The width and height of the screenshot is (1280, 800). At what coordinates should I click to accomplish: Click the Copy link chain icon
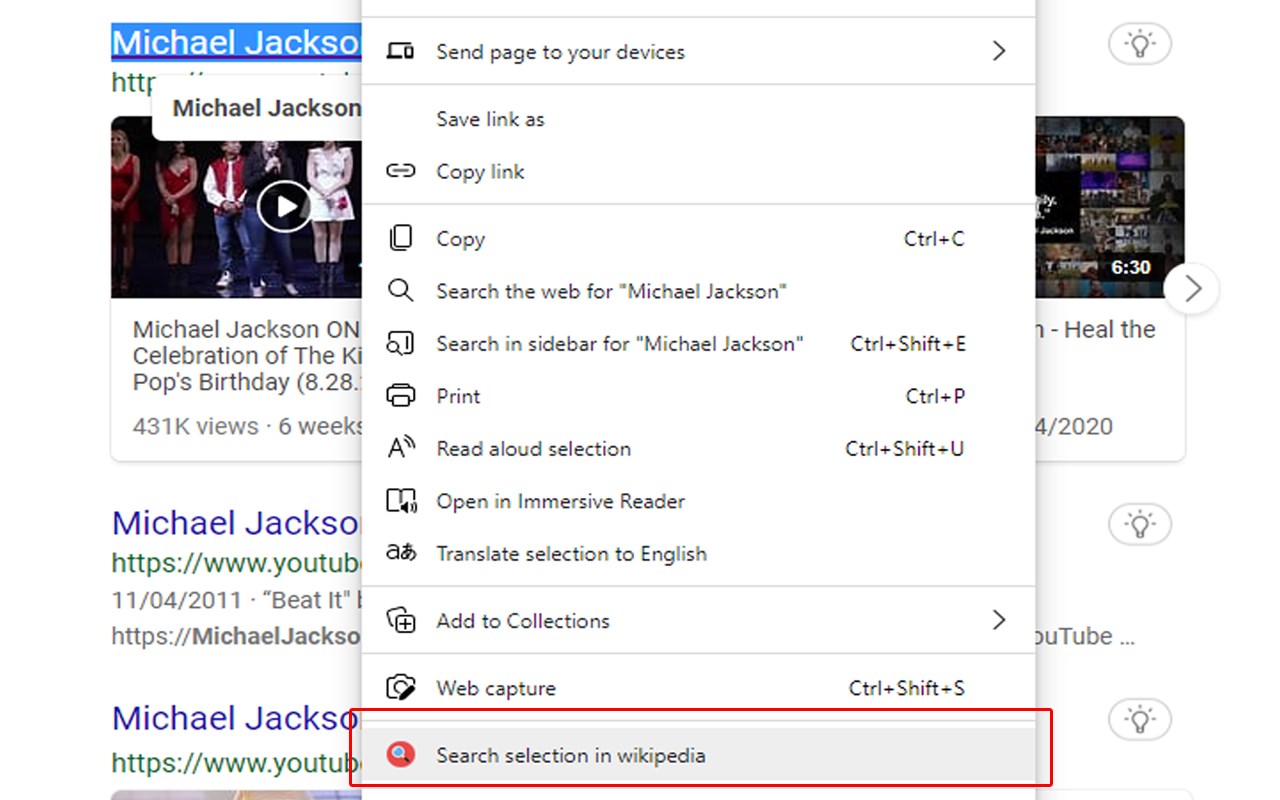click(400, 171)
